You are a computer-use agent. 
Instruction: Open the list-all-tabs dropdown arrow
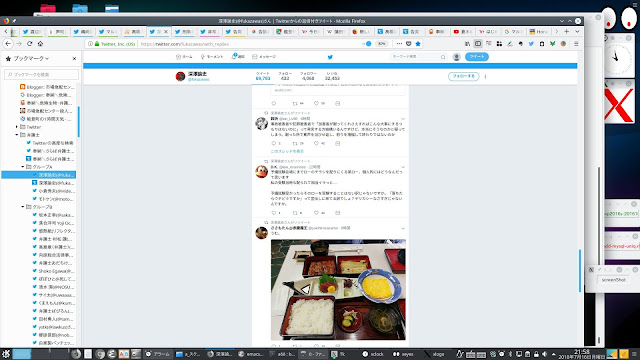(577, 31)
